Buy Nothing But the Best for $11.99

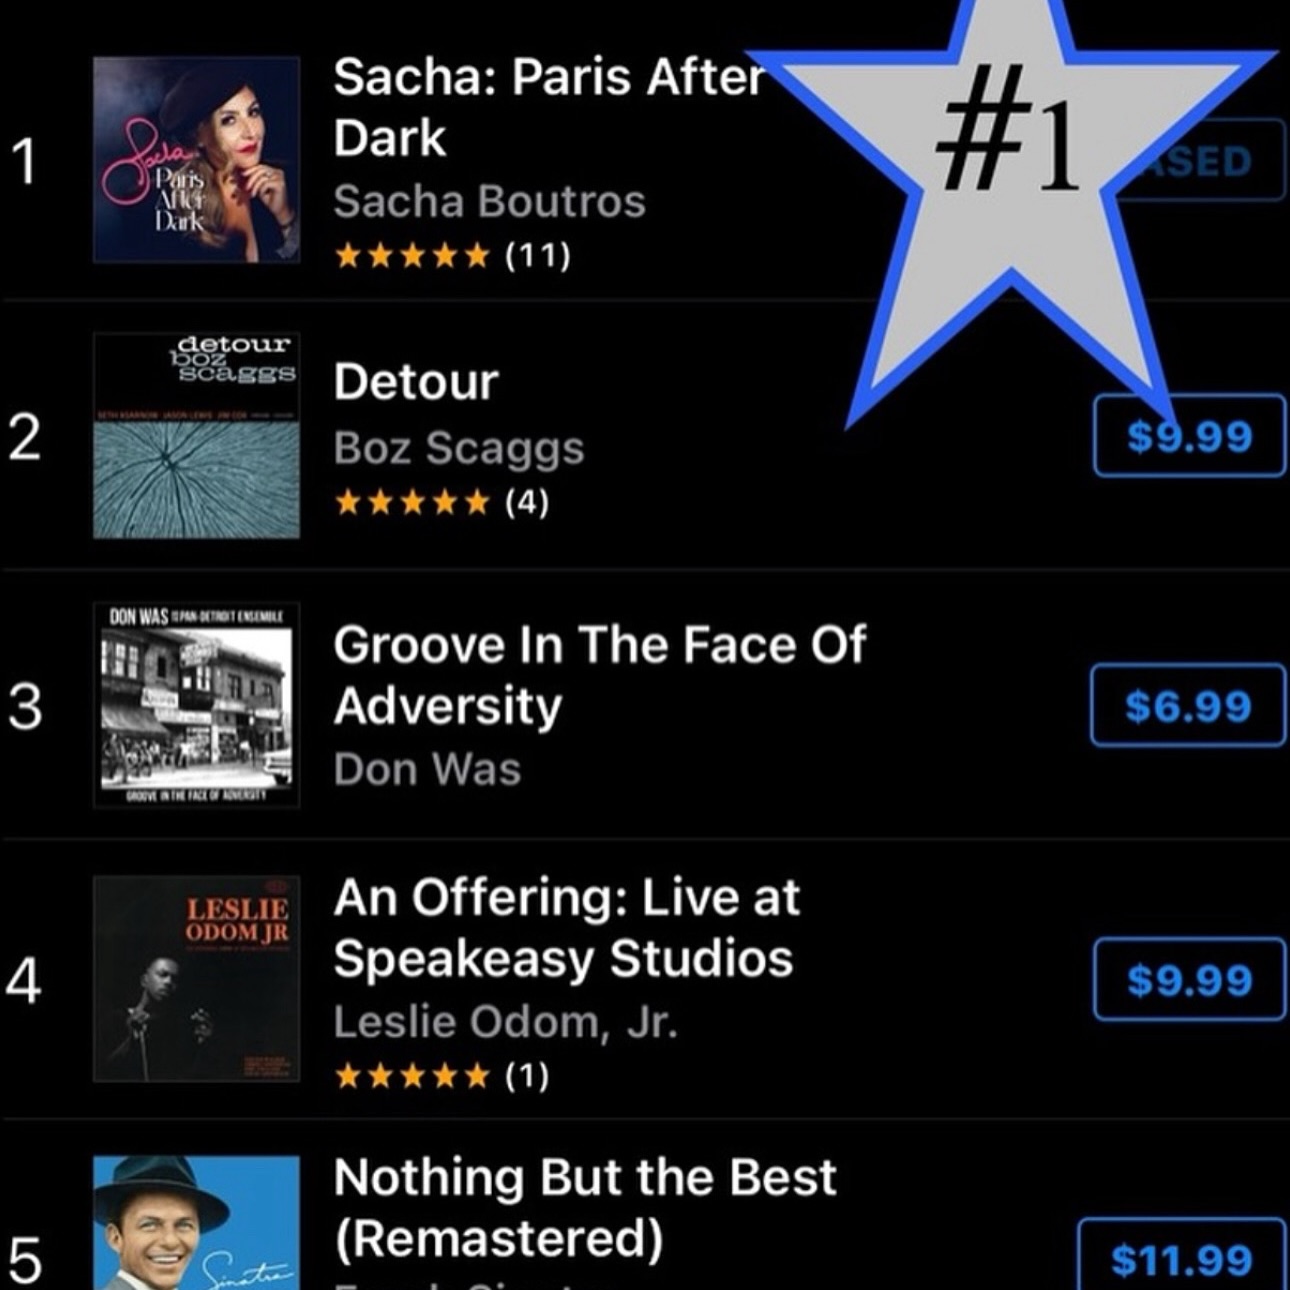pyautogui.click(x=1181, y=1258)
